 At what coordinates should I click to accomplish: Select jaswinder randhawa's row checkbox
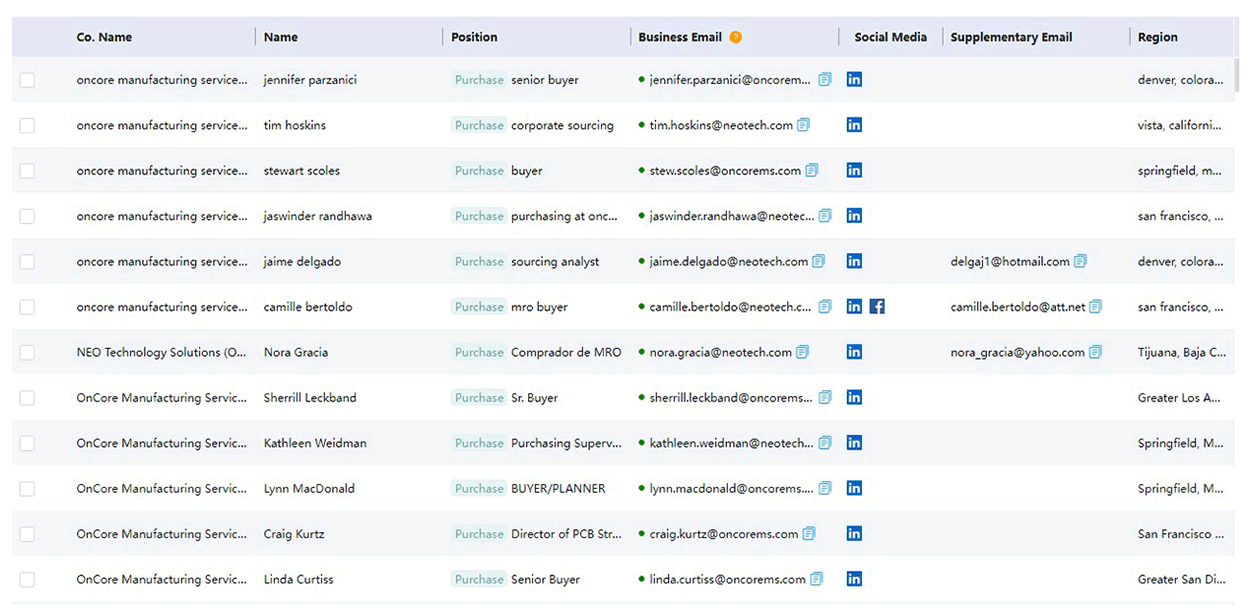(x=27, y=216)
